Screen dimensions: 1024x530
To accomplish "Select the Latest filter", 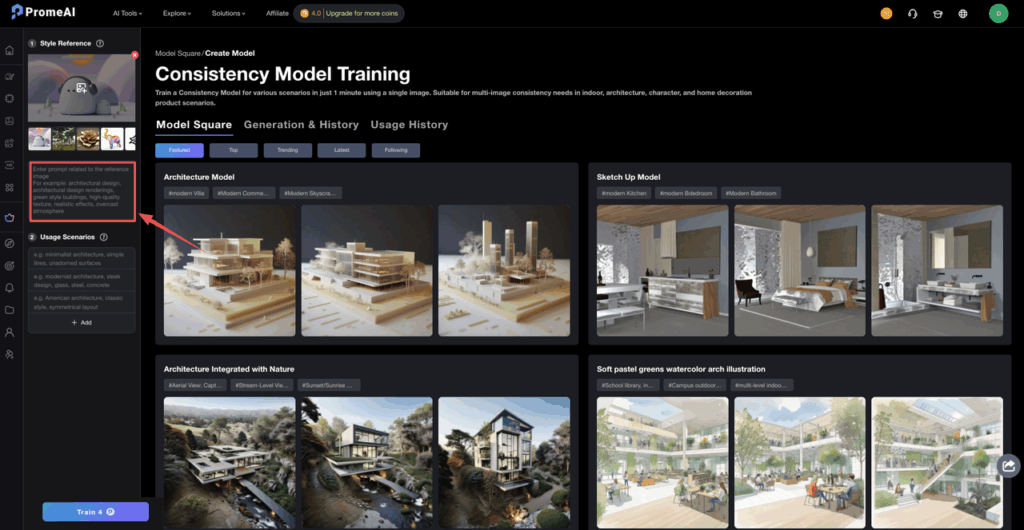I will point(342,150).
